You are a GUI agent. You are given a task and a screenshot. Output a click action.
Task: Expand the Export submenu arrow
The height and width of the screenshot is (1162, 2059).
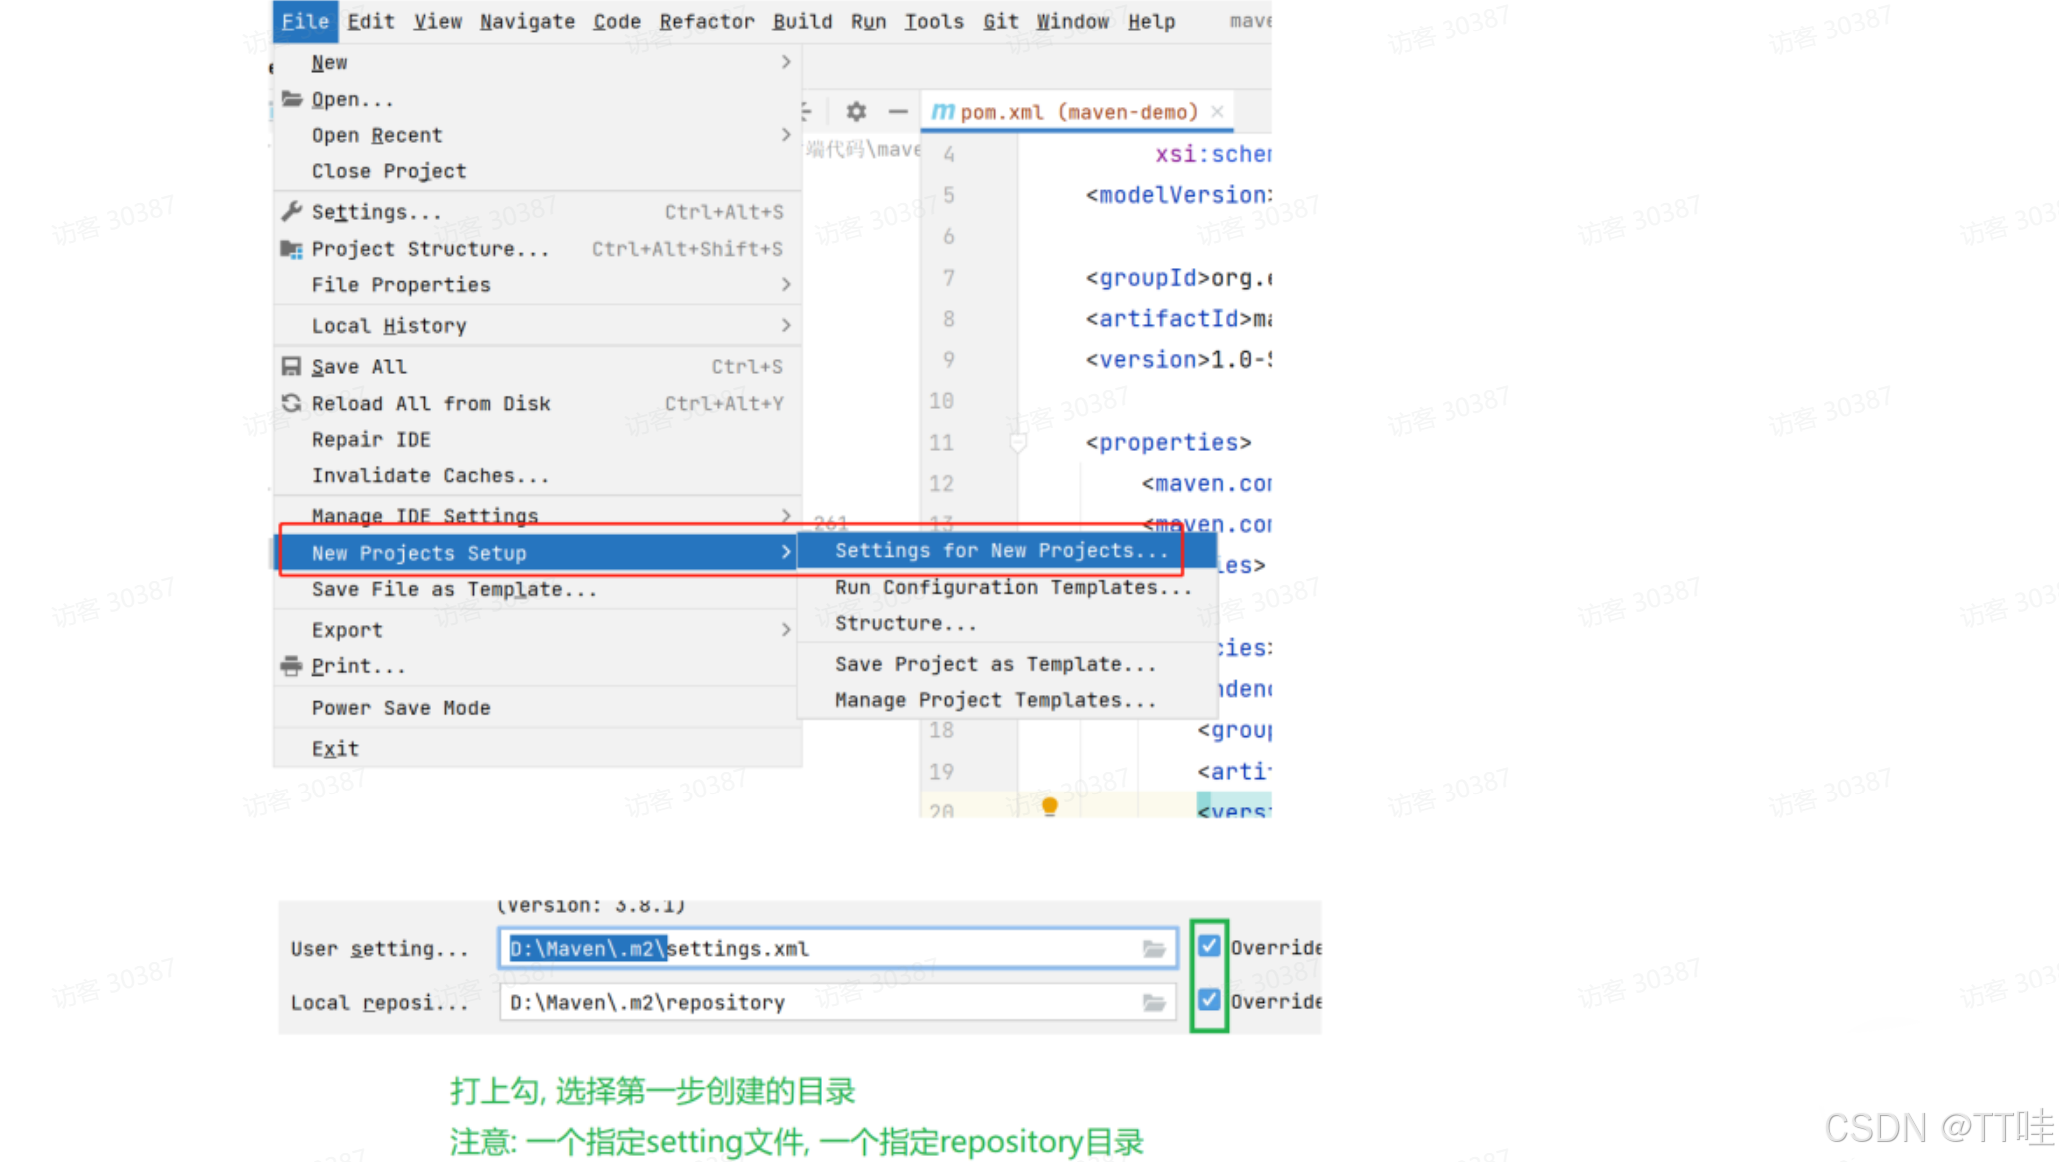click(786, 630)
